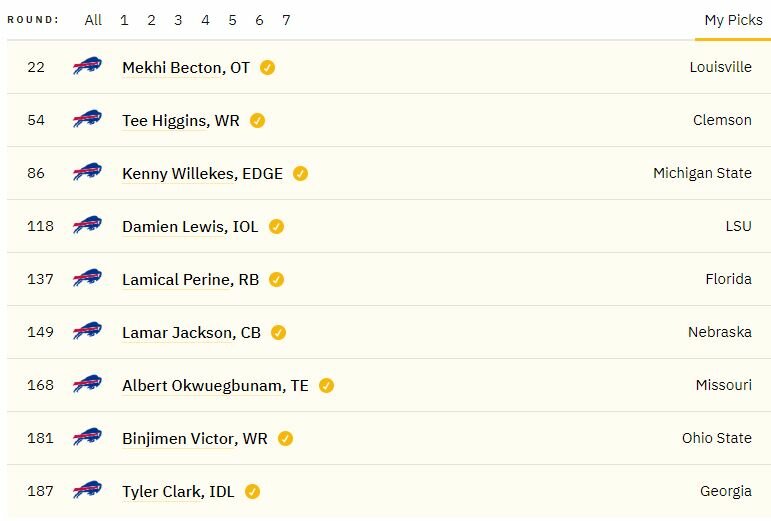This screenshot has height=521, width=771.
Task: Filter draft picks to round 1
Action: tap(124, 20)
